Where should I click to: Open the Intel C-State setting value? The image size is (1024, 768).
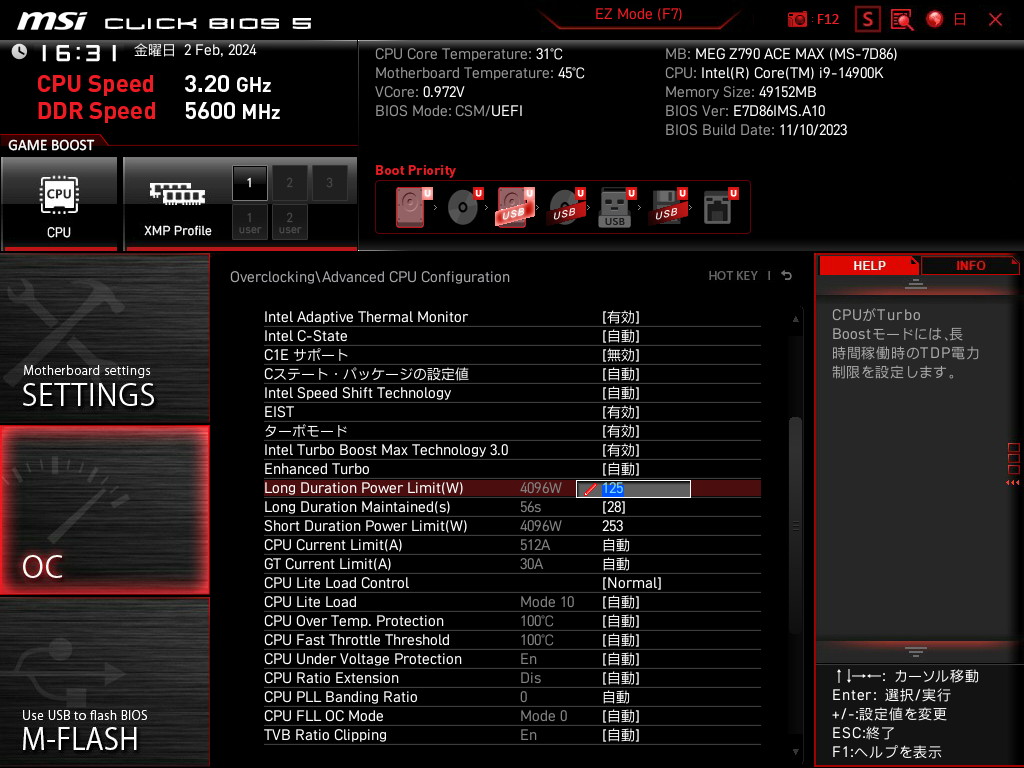(620, 336)
